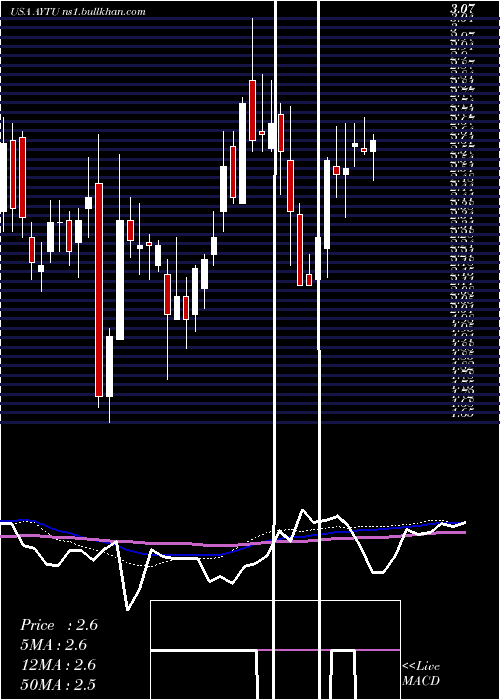Select the '12MA : 2.6' value

[x=58, y=665]
